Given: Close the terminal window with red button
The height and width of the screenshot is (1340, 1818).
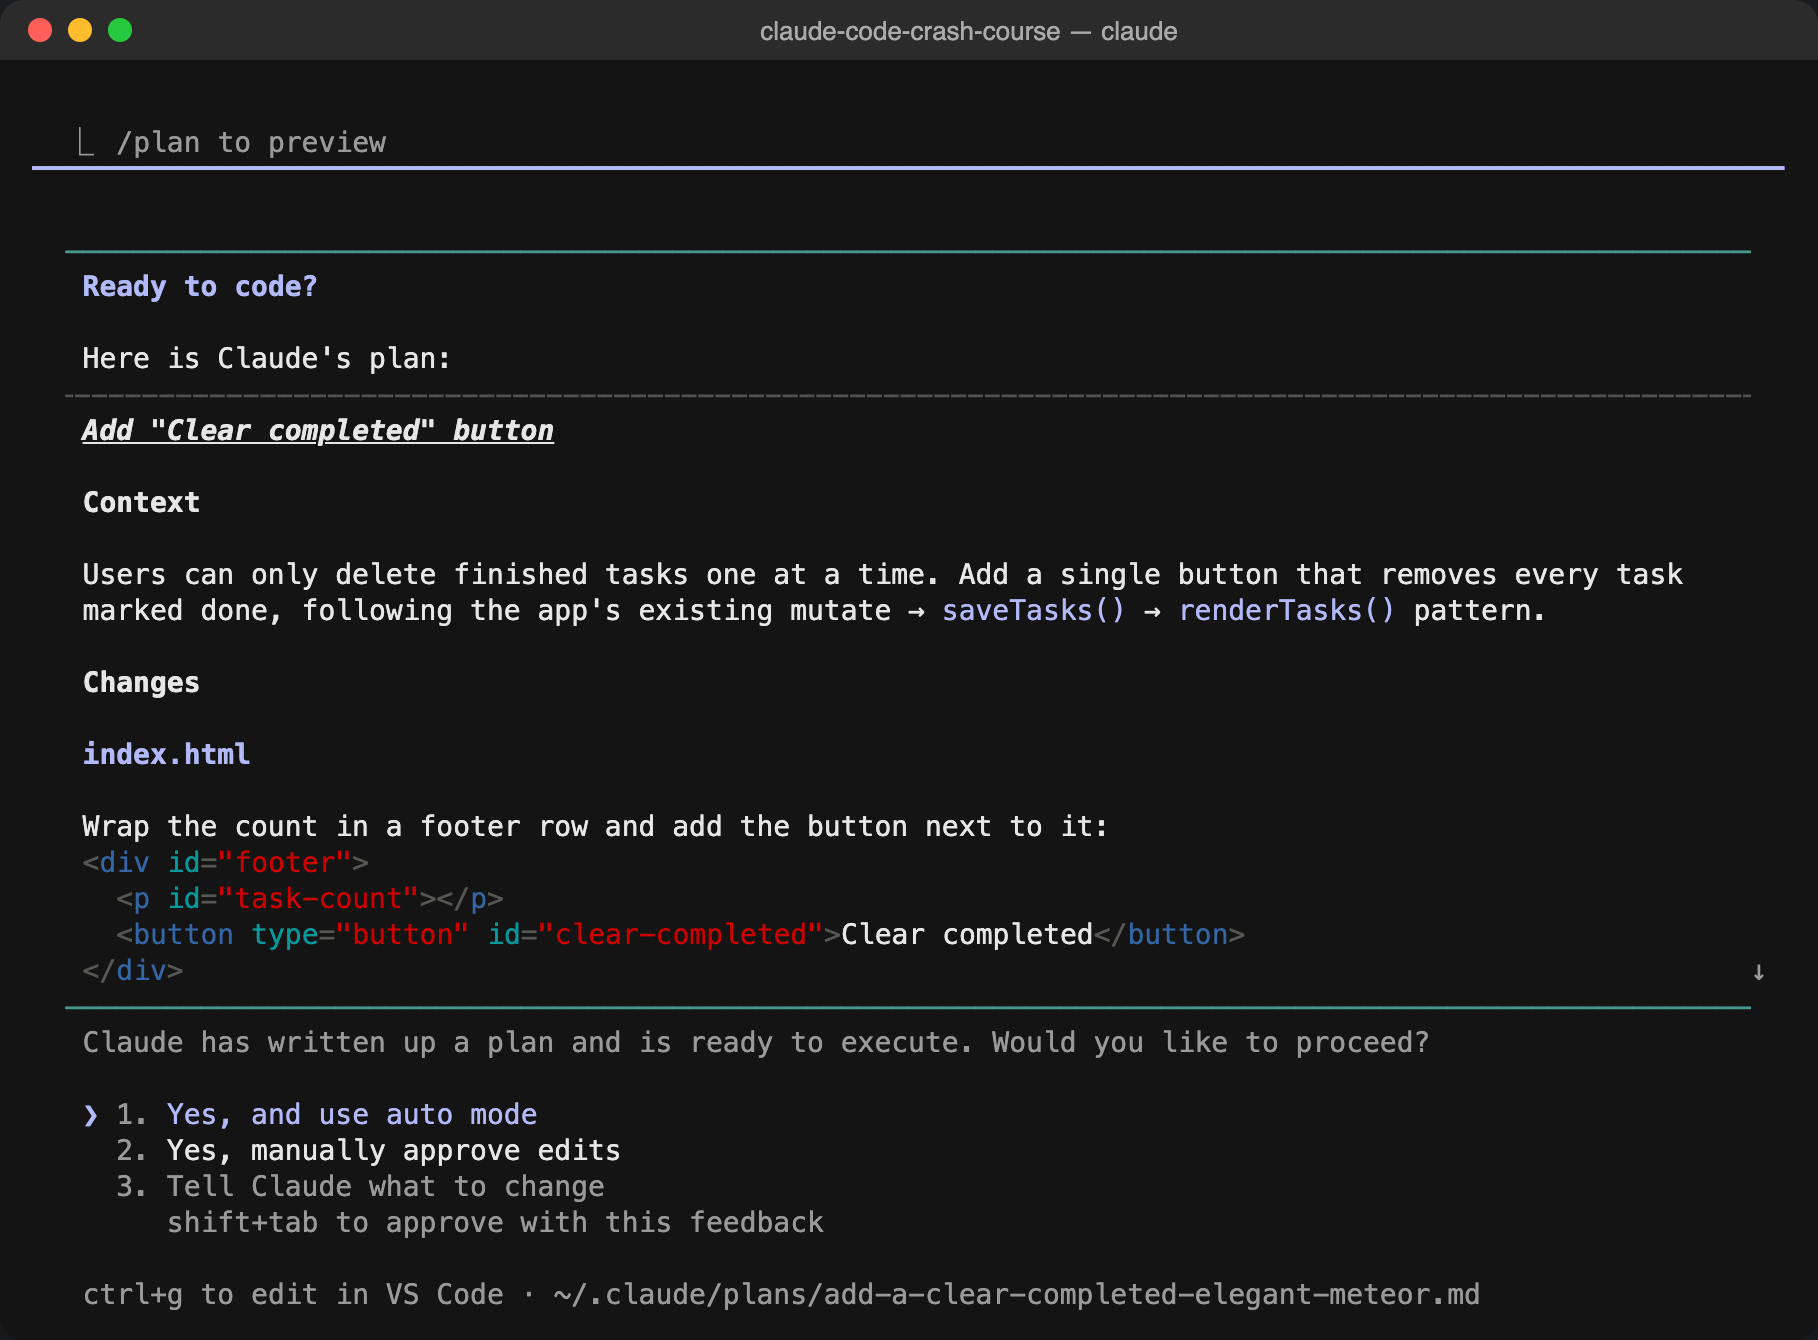Looking at the screenshot, I should point(40,30).
